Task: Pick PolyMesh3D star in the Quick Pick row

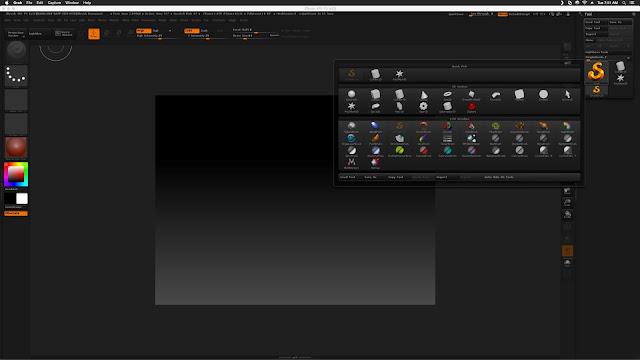Action: coord(399,74)
